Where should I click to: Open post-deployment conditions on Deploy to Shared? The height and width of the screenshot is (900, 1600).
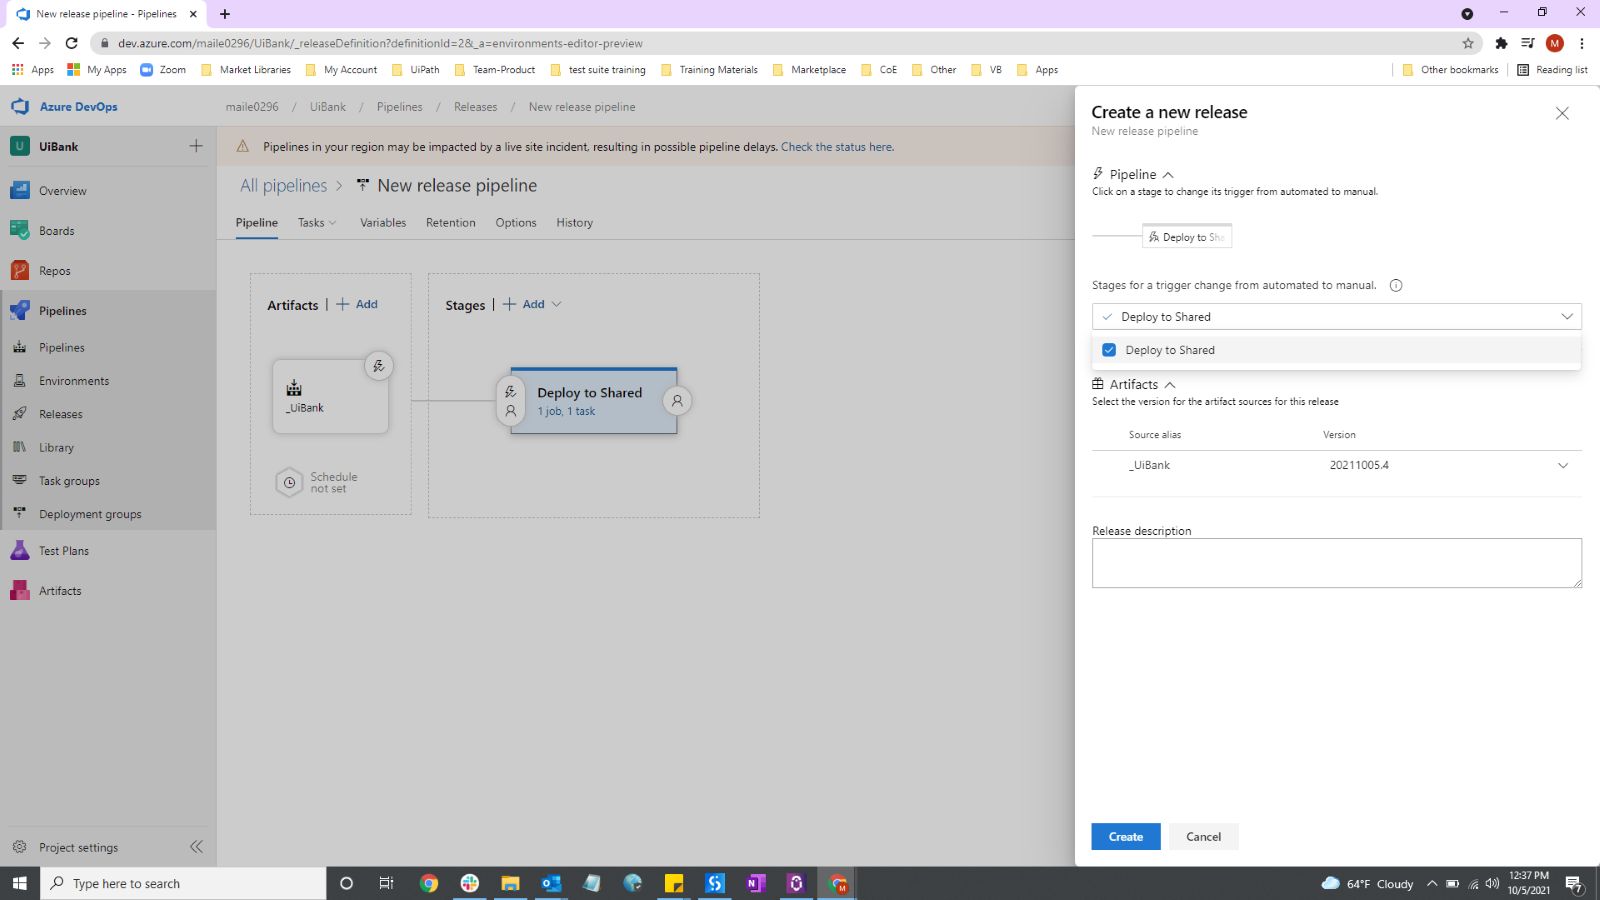coord(677,401)
